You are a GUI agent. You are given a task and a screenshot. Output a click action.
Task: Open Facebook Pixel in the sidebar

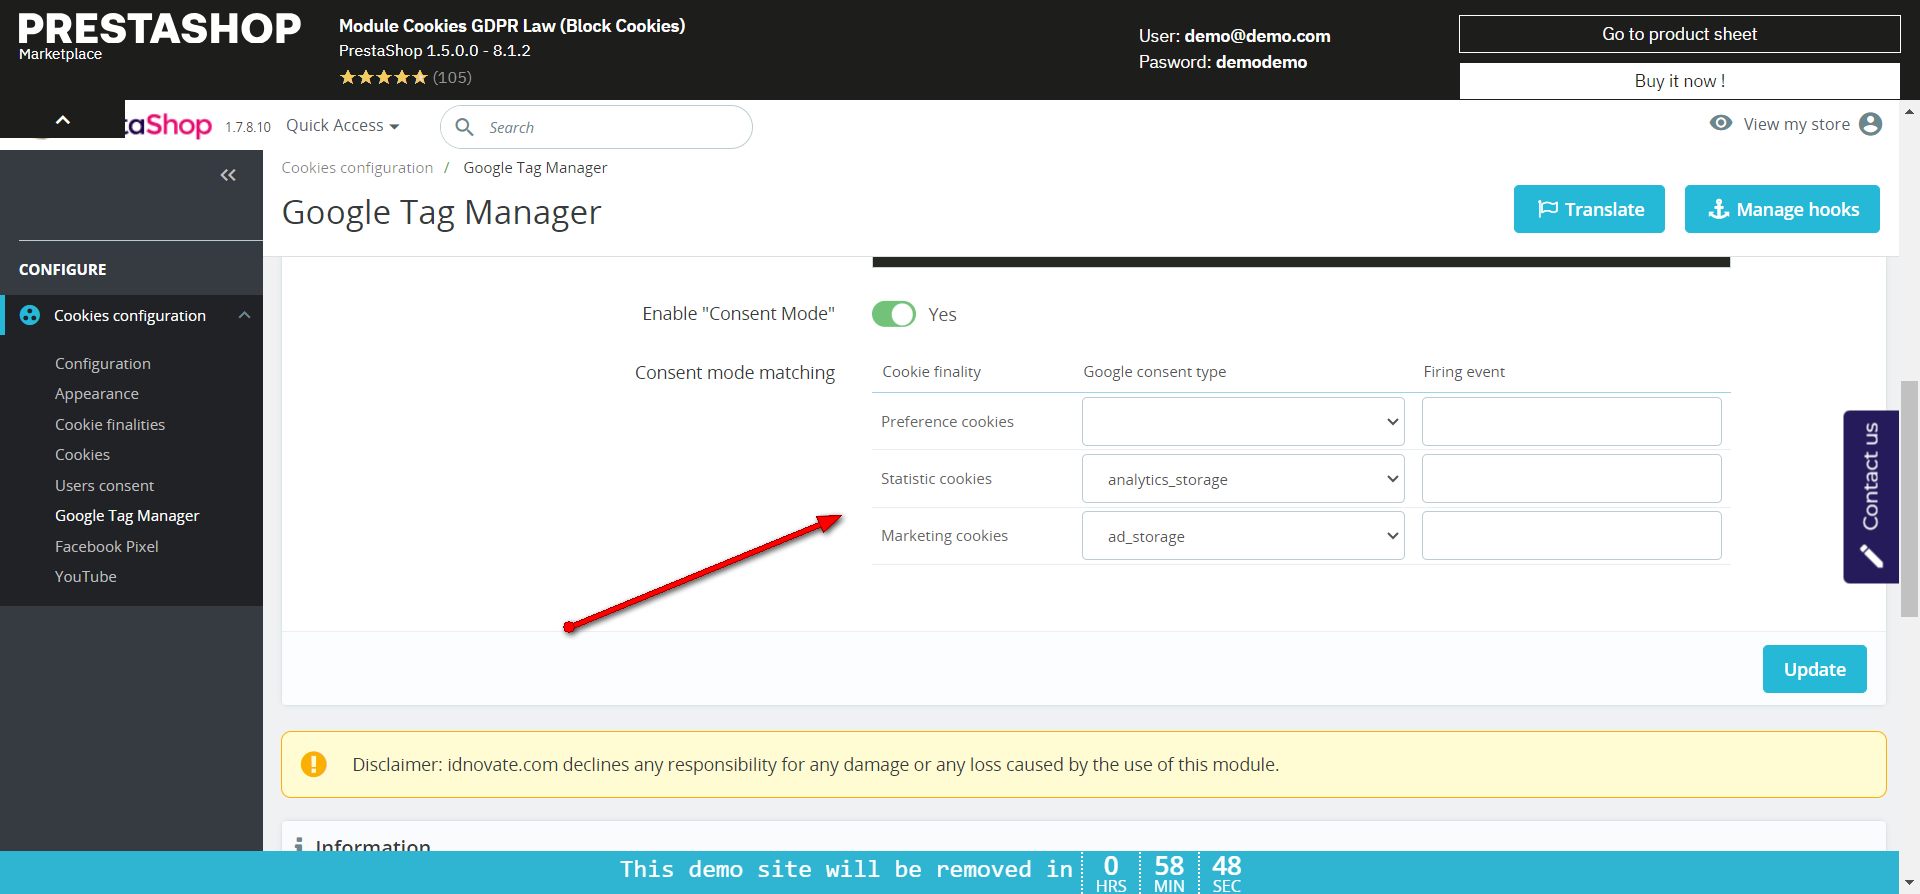pyautogui.click(x=107, y=546)
